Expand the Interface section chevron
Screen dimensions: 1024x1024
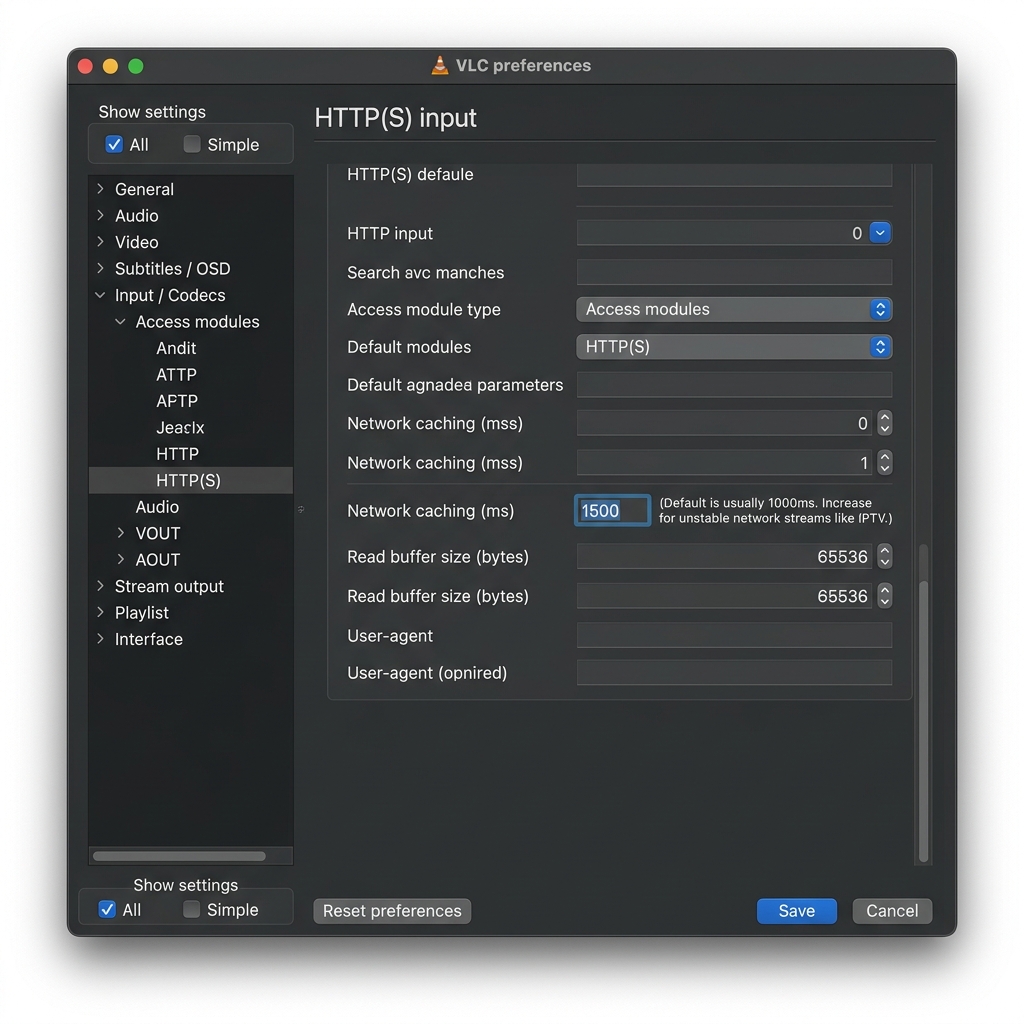pos(101,639)
